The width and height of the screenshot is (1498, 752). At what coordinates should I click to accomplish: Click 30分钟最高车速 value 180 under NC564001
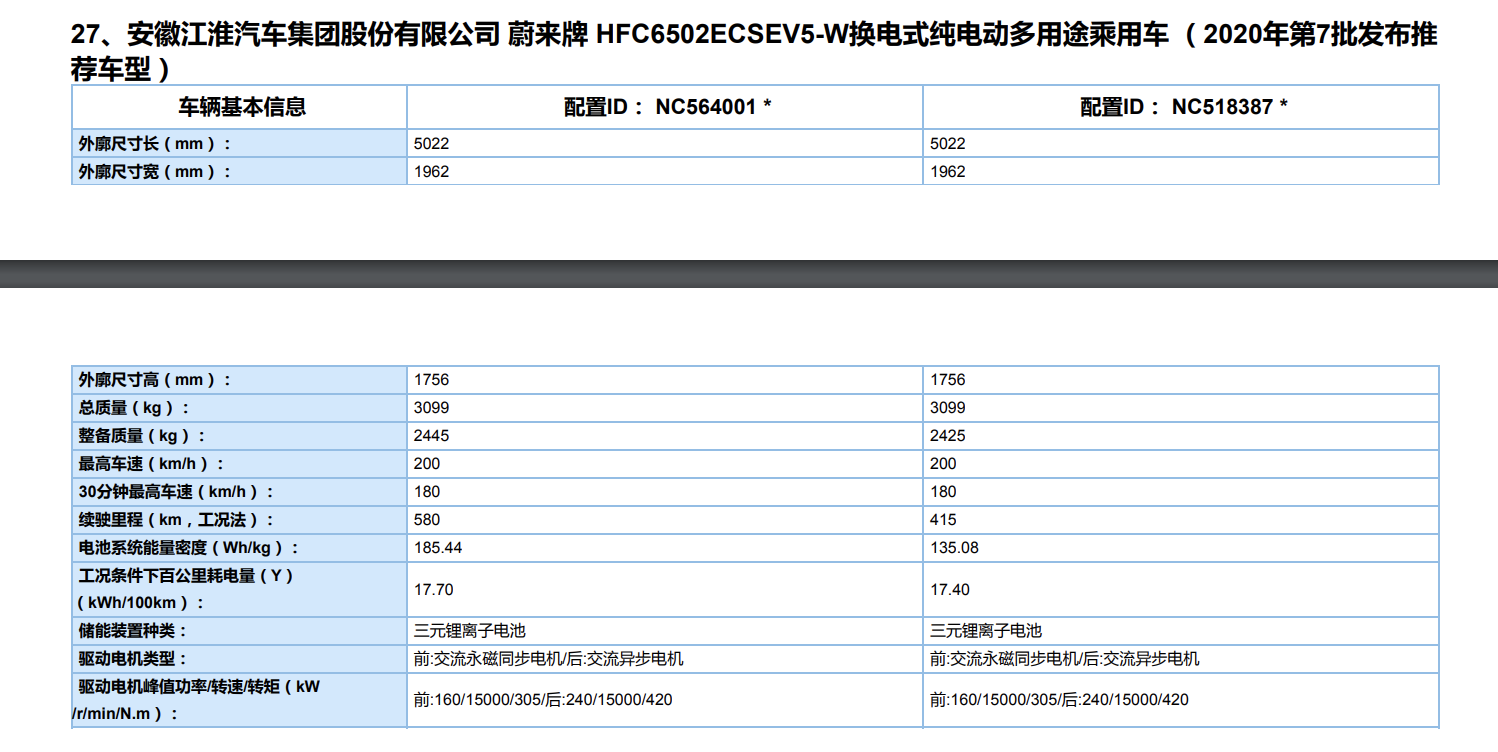pos(427,492)
